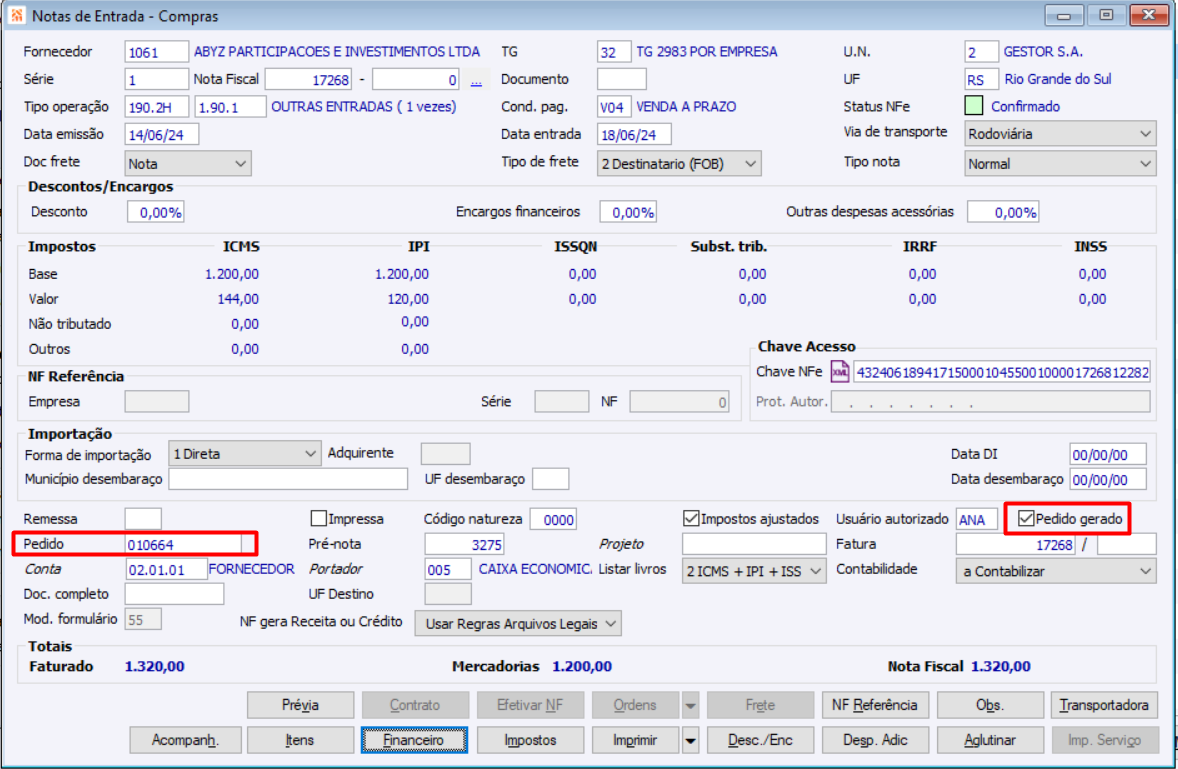Click the Data desembaraço field

tap(1108, 479)
